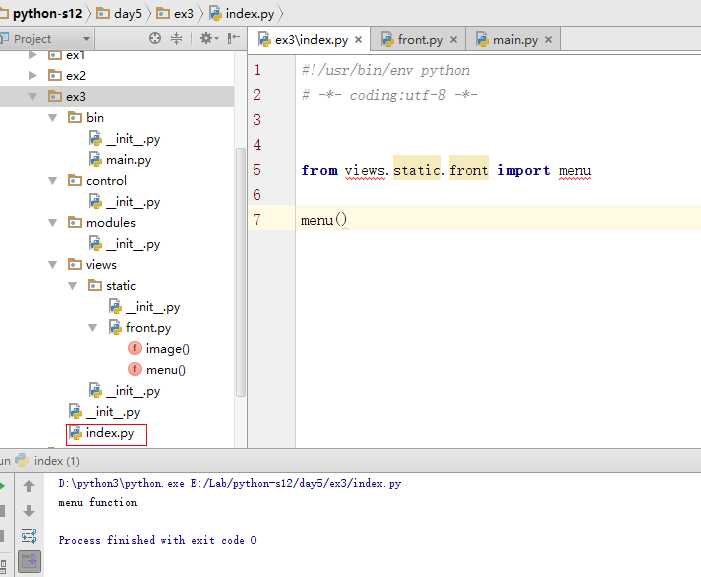Toggle soft-wrap icon in Run panel
The width and height of the screenshot is (701, 577).
[x=29, y=536]
